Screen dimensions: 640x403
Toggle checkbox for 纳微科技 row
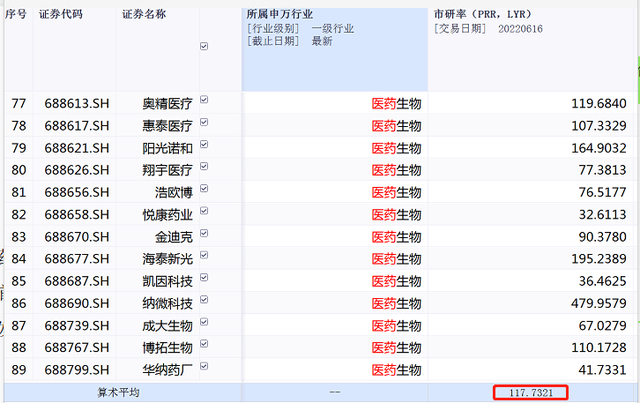[x=204, y=300]
